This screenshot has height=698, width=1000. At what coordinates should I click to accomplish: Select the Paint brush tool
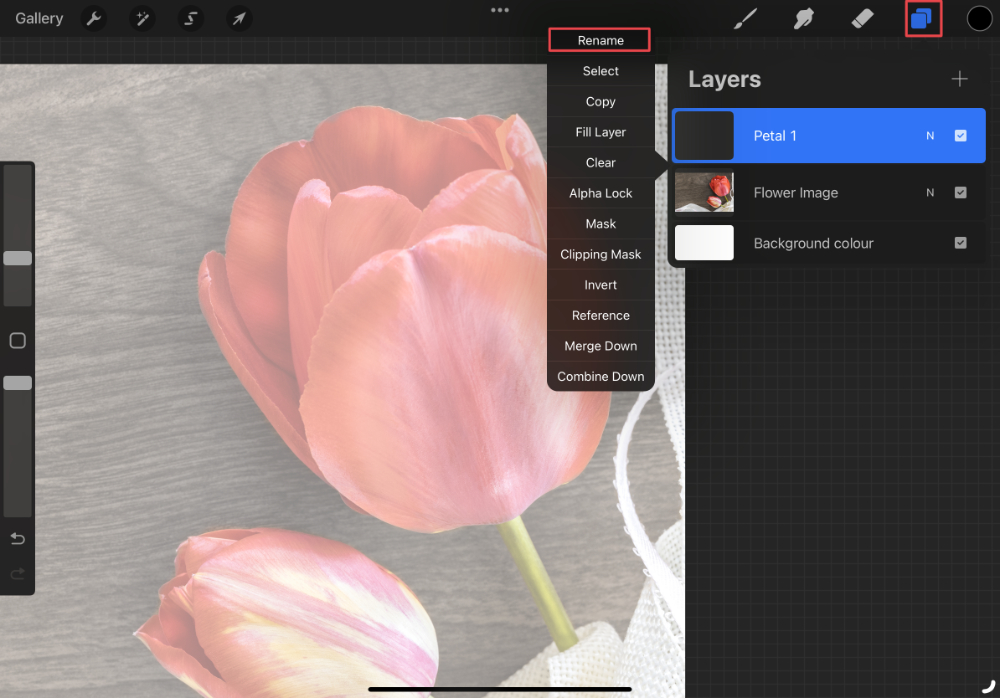coord(745,18)
